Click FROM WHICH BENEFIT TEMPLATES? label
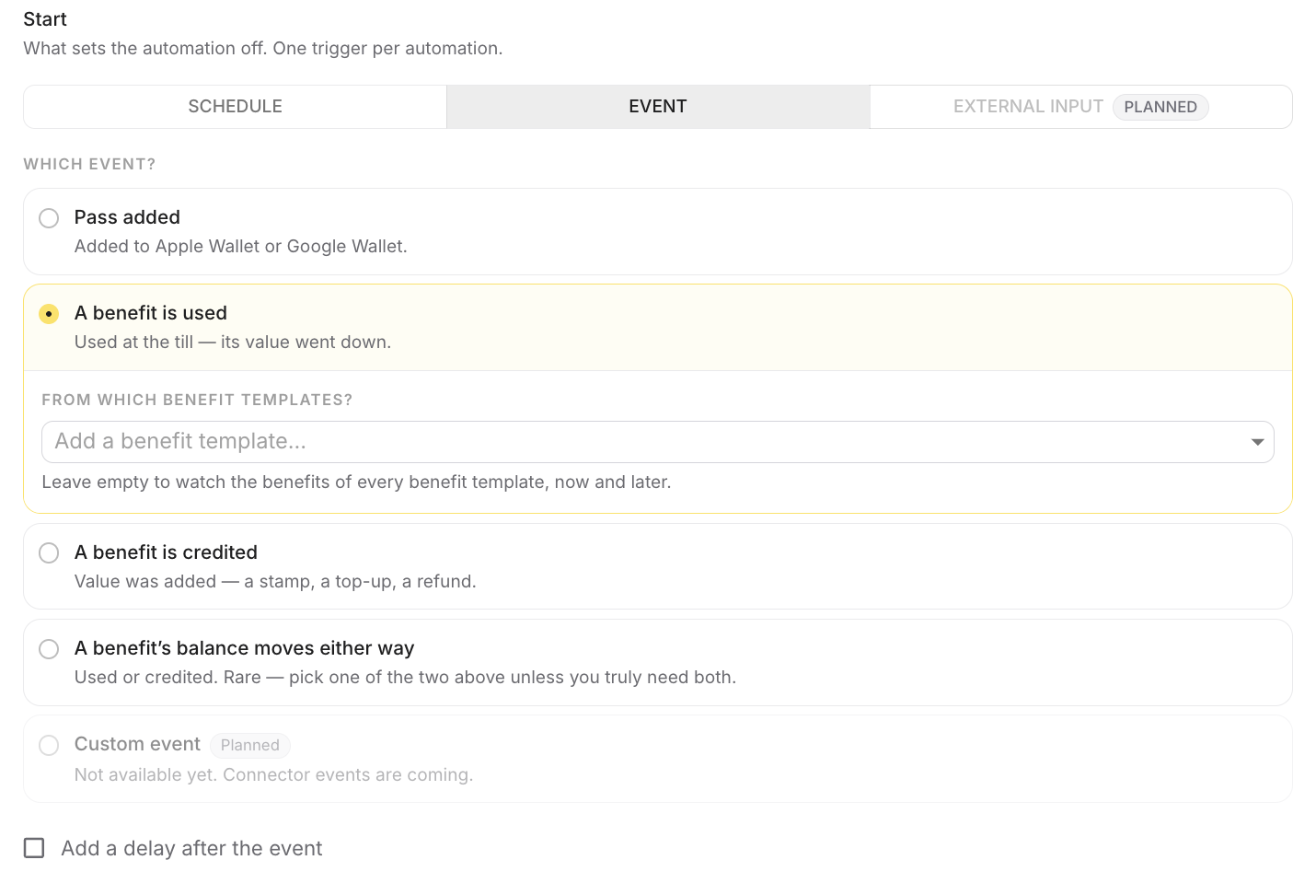The image size is (1316, 873). coord(197,400)
